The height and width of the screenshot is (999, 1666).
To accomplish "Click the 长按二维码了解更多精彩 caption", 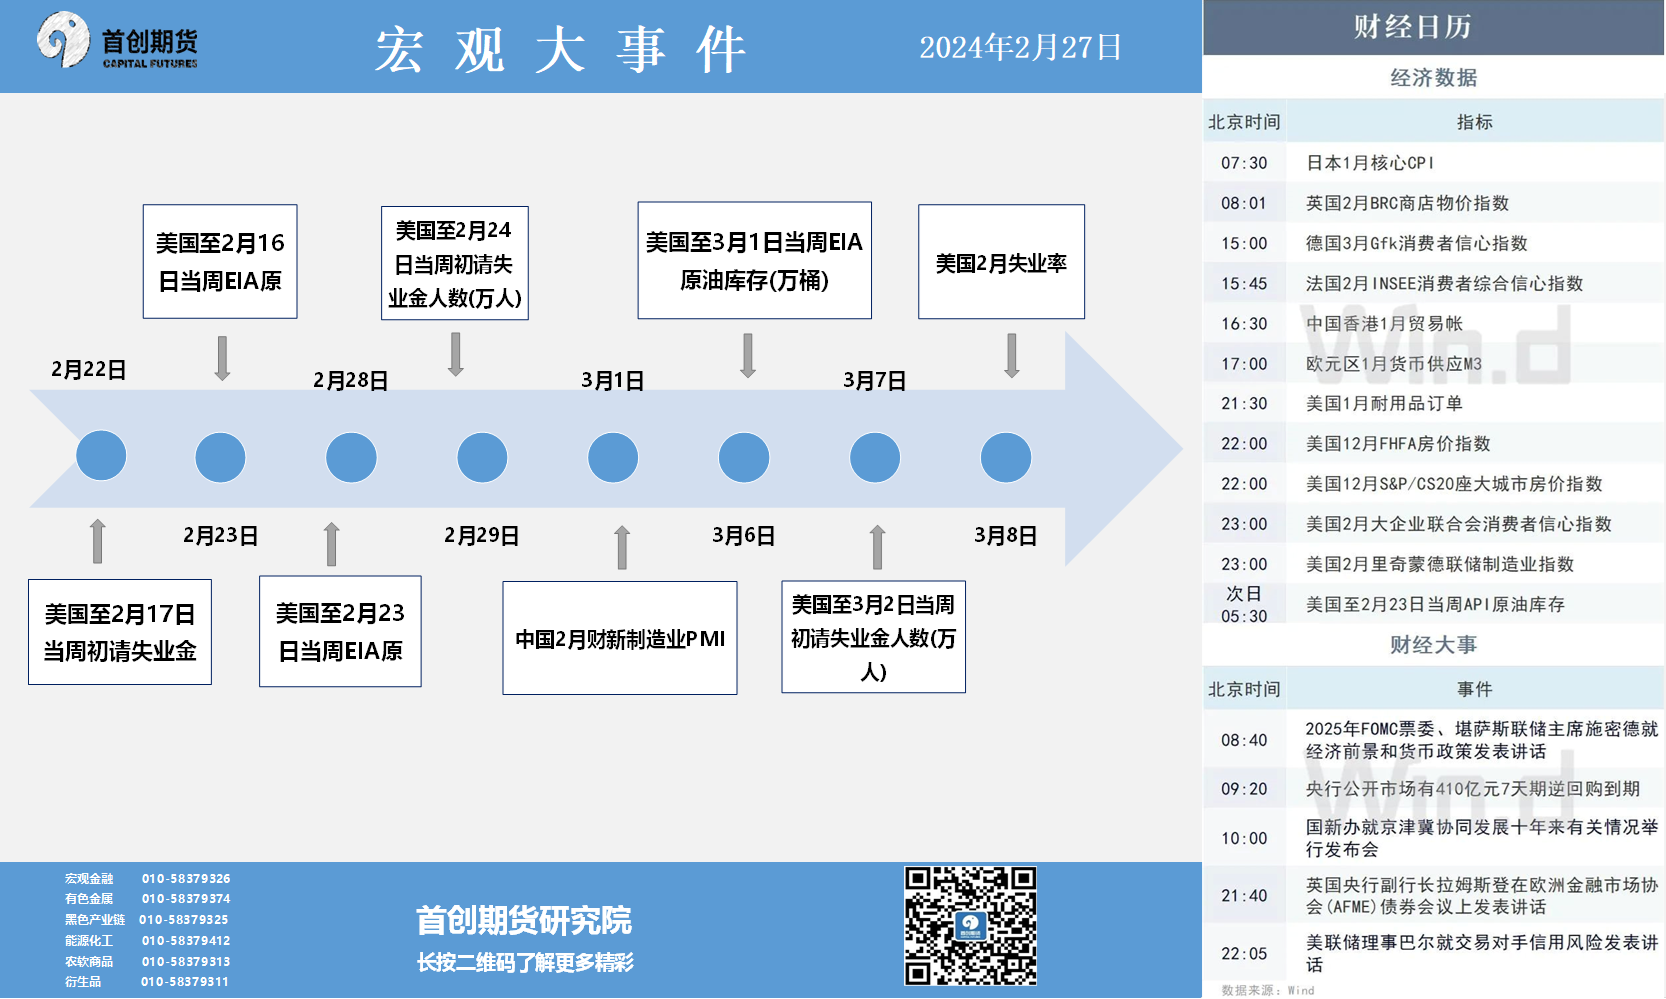I will [525, 963].
